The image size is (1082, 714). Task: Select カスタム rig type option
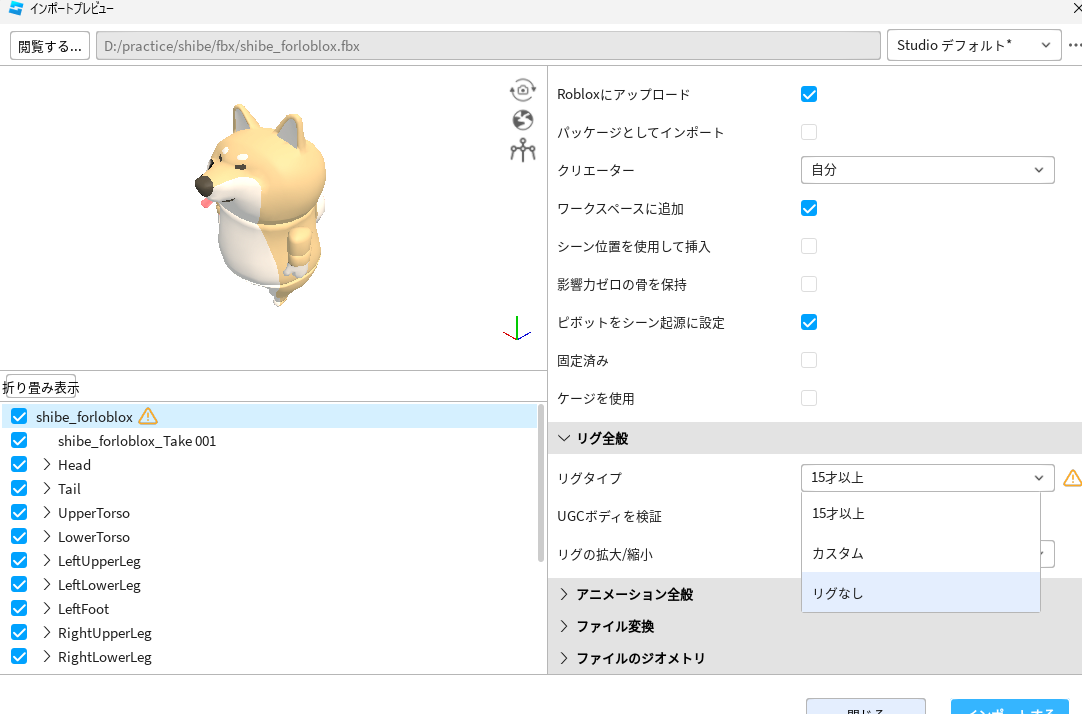(x=921, y=553)
